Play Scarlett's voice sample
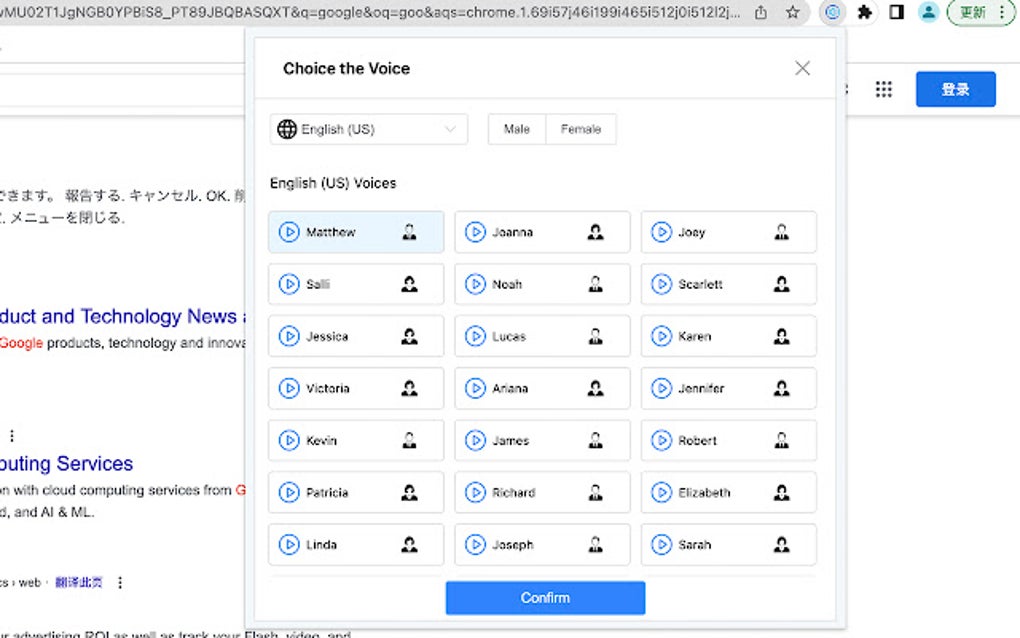This screenshot has height=638, width=1020. click(662, 284)
